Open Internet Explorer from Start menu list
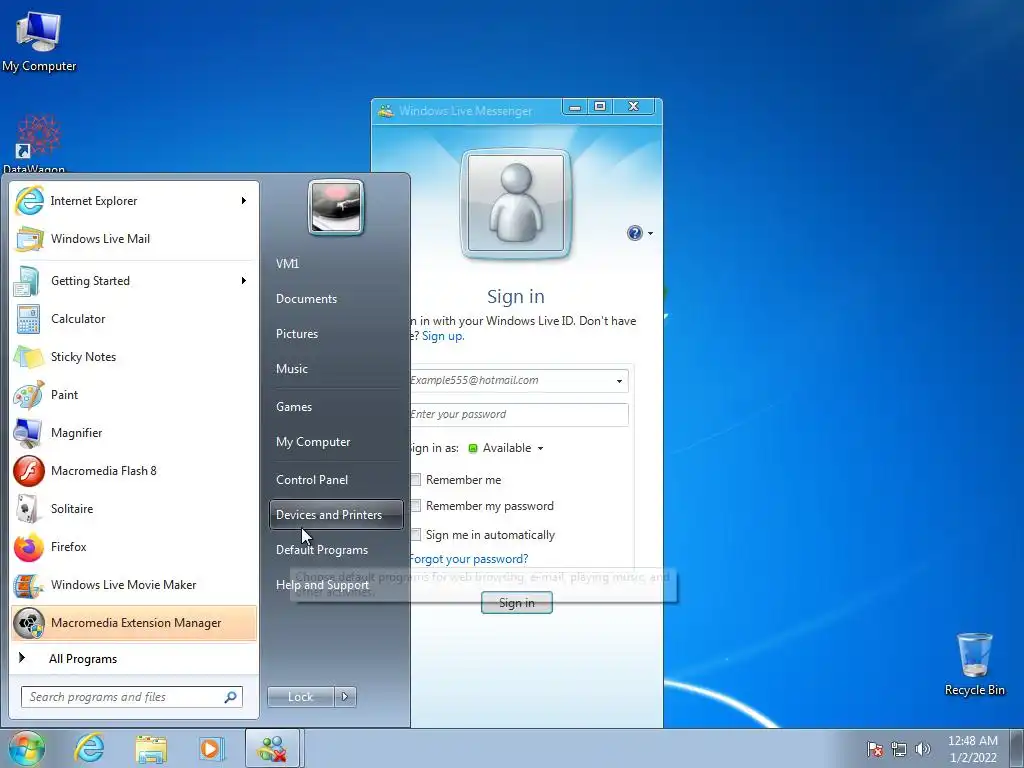1024x768 pixels. (134, 200)
